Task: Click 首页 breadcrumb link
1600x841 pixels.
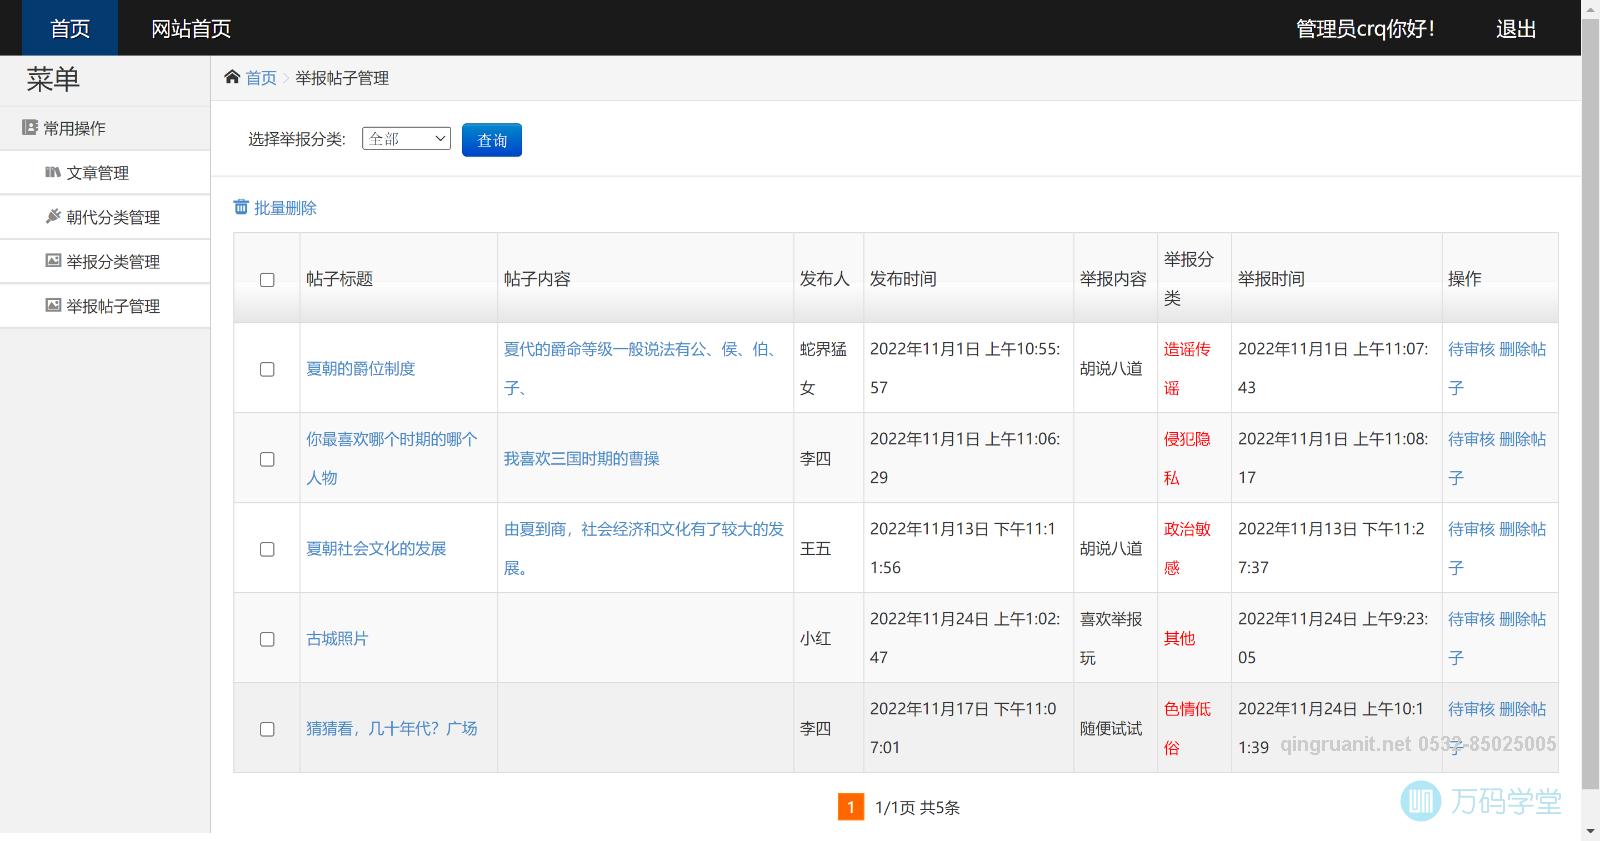Action: pos(261,78)
